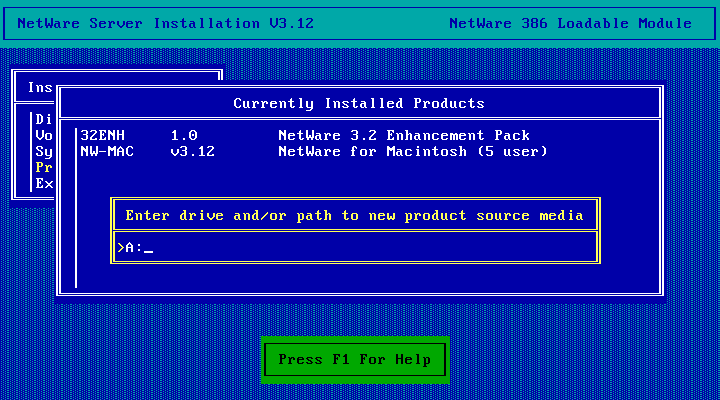Click the v3.12 version value for NW-MAC
Screen dimensions: 720x400
click(193, 152)
